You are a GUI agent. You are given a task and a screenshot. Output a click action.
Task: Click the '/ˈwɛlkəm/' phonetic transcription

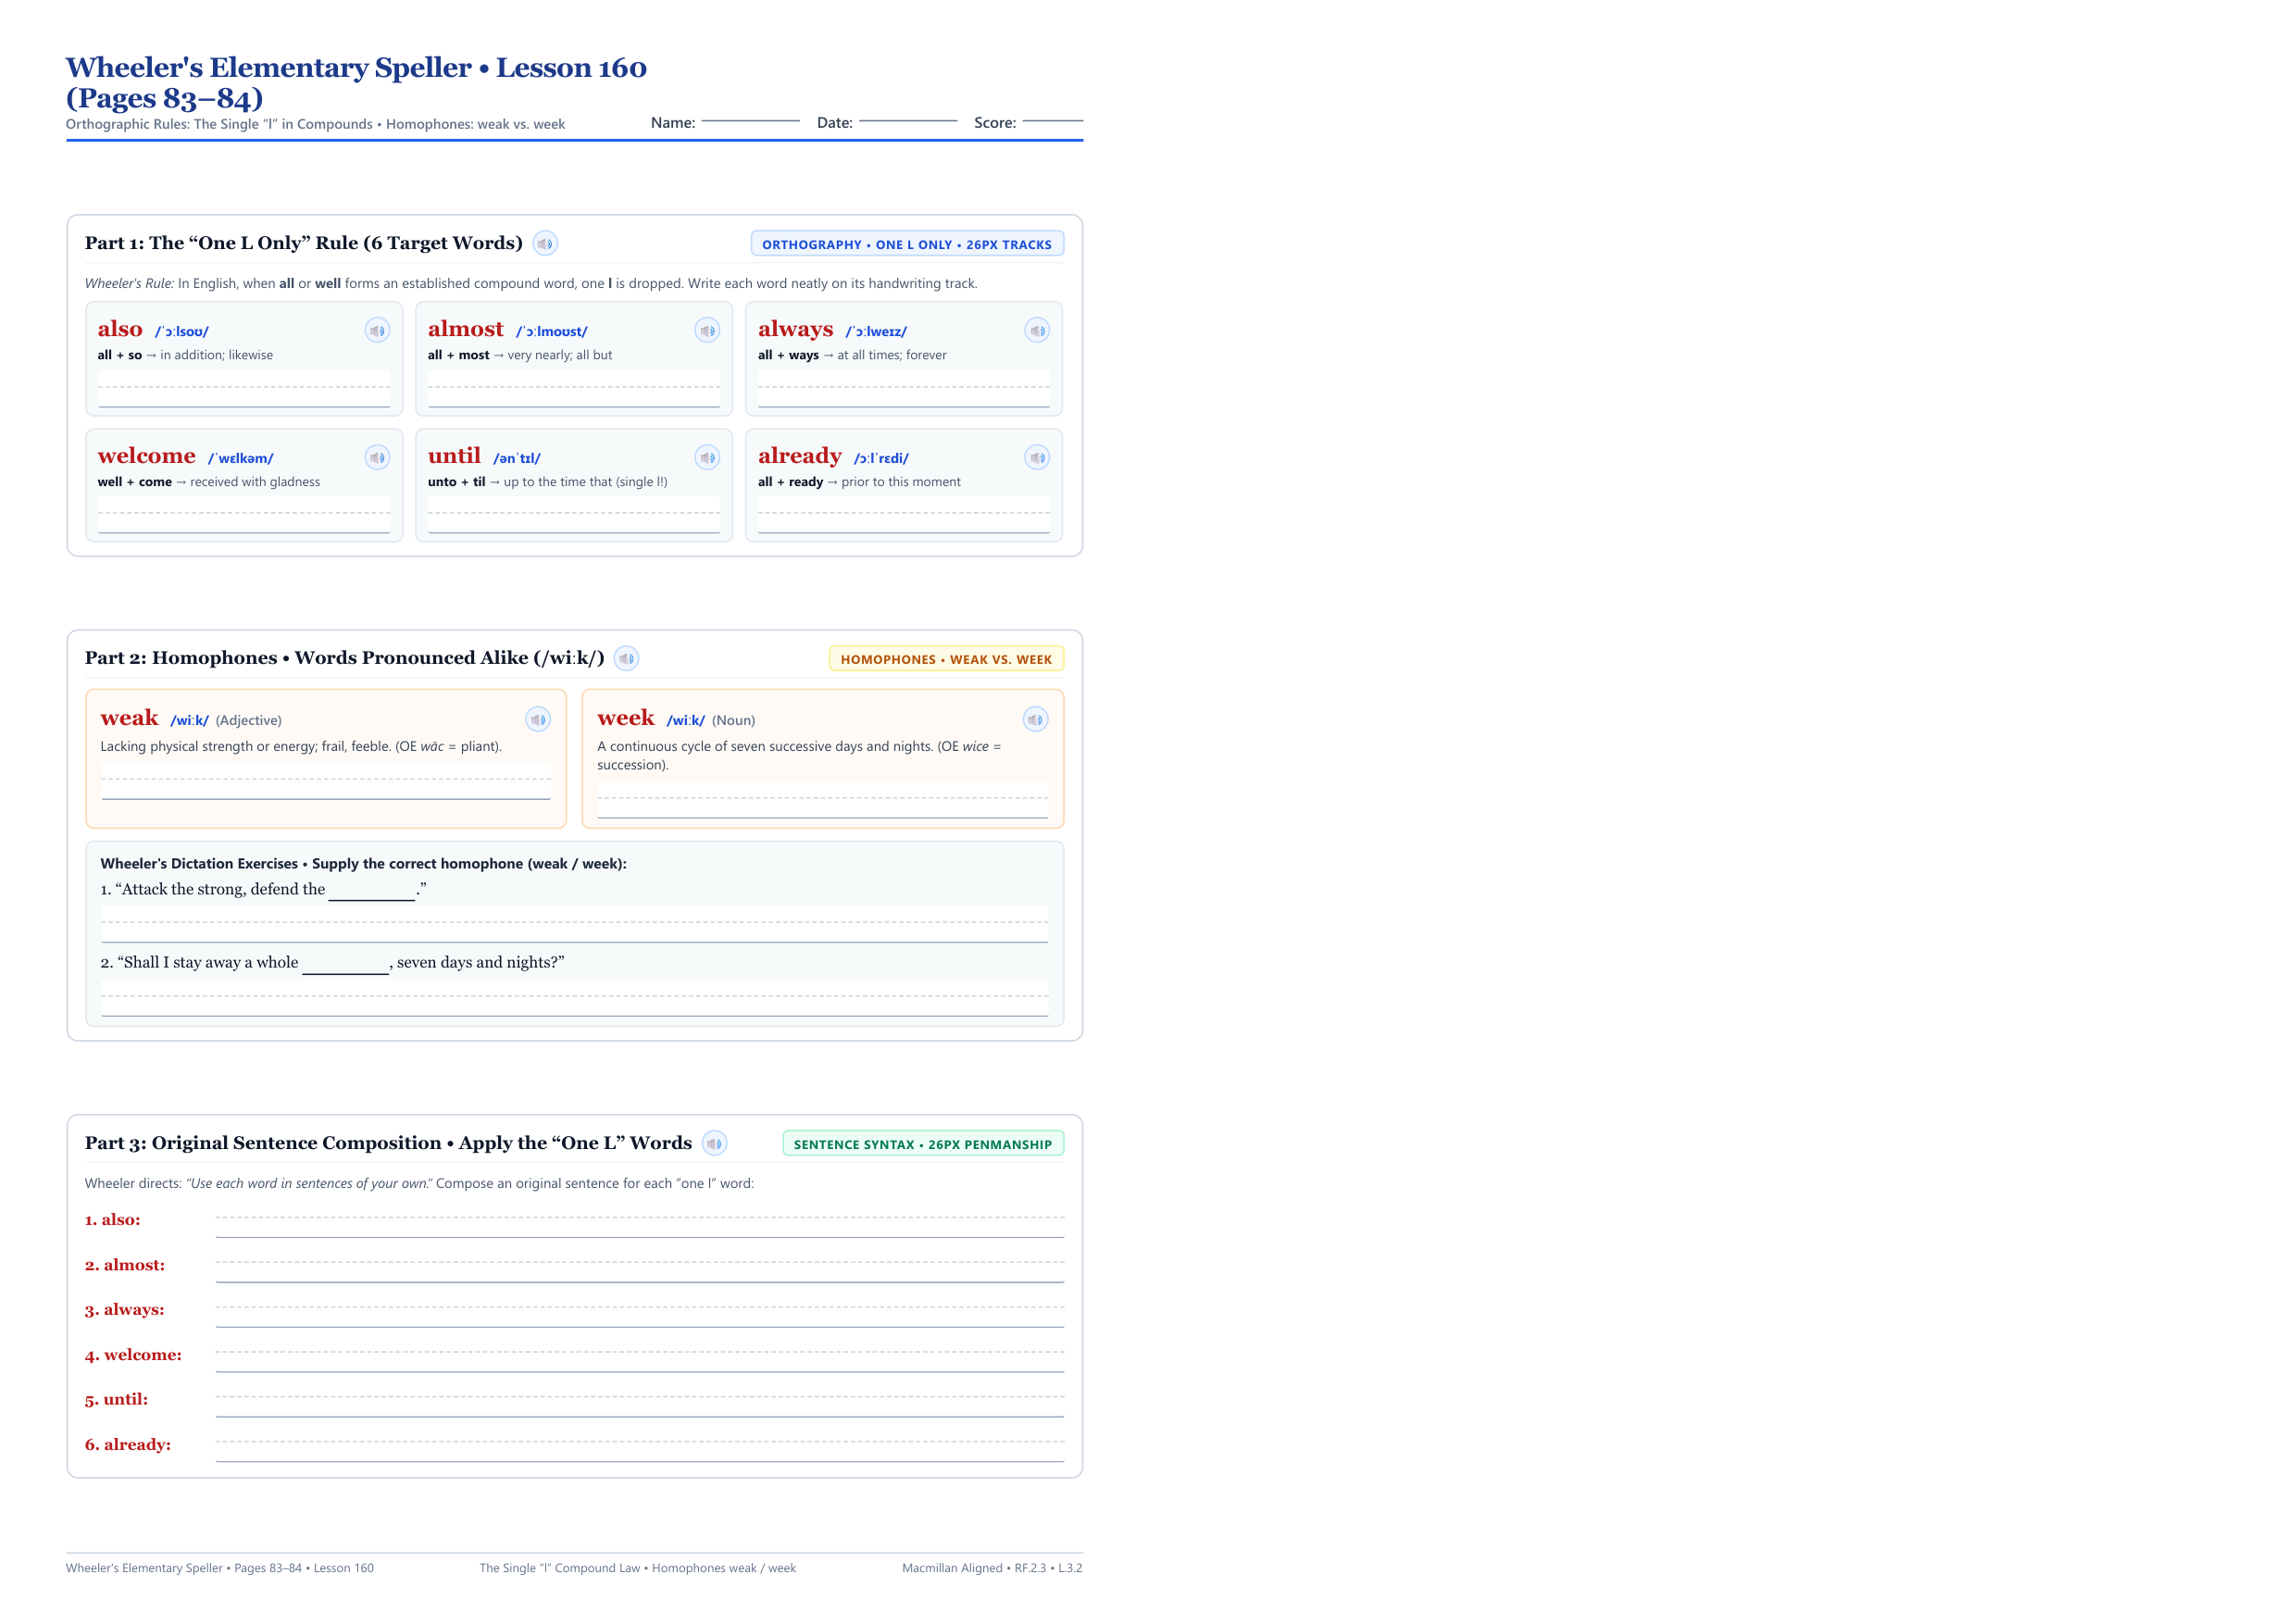[240, 458]
